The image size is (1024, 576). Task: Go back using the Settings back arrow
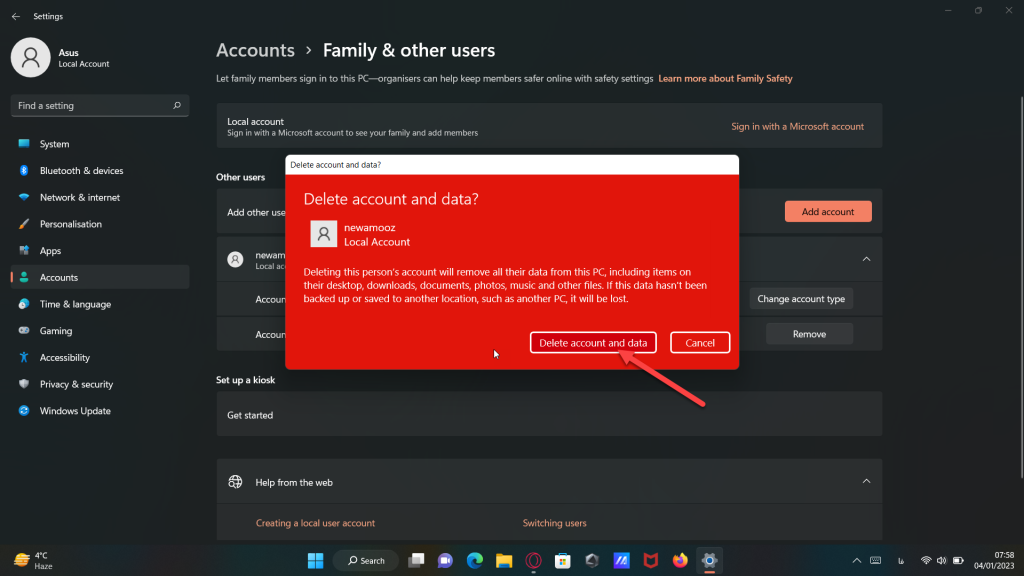[x=15, y=16]
